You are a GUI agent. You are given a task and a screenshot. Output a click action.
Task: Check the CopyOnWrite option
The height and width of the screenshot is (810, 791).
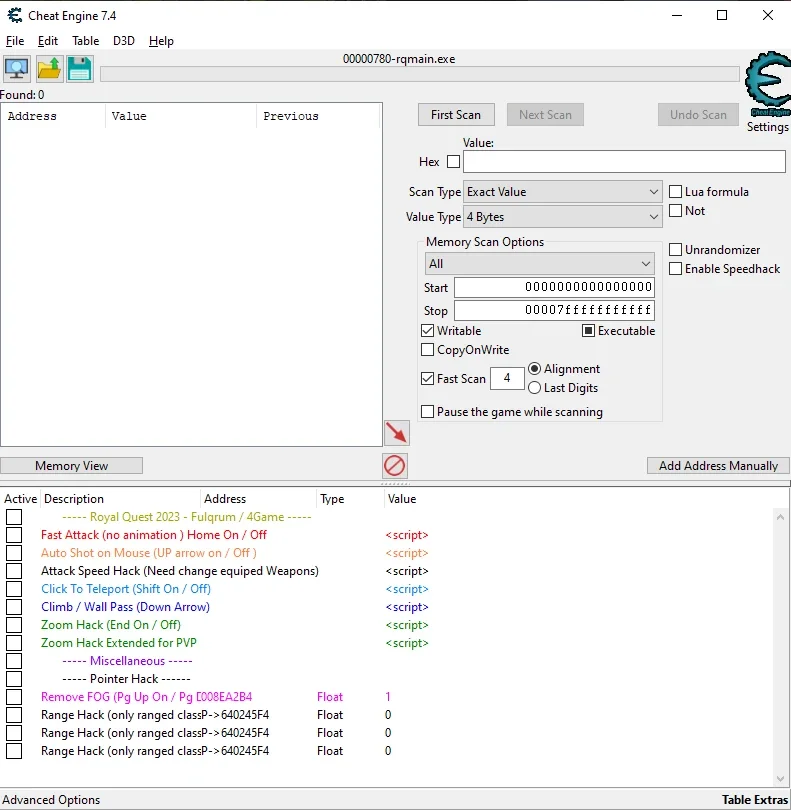(x=427, y=350)
